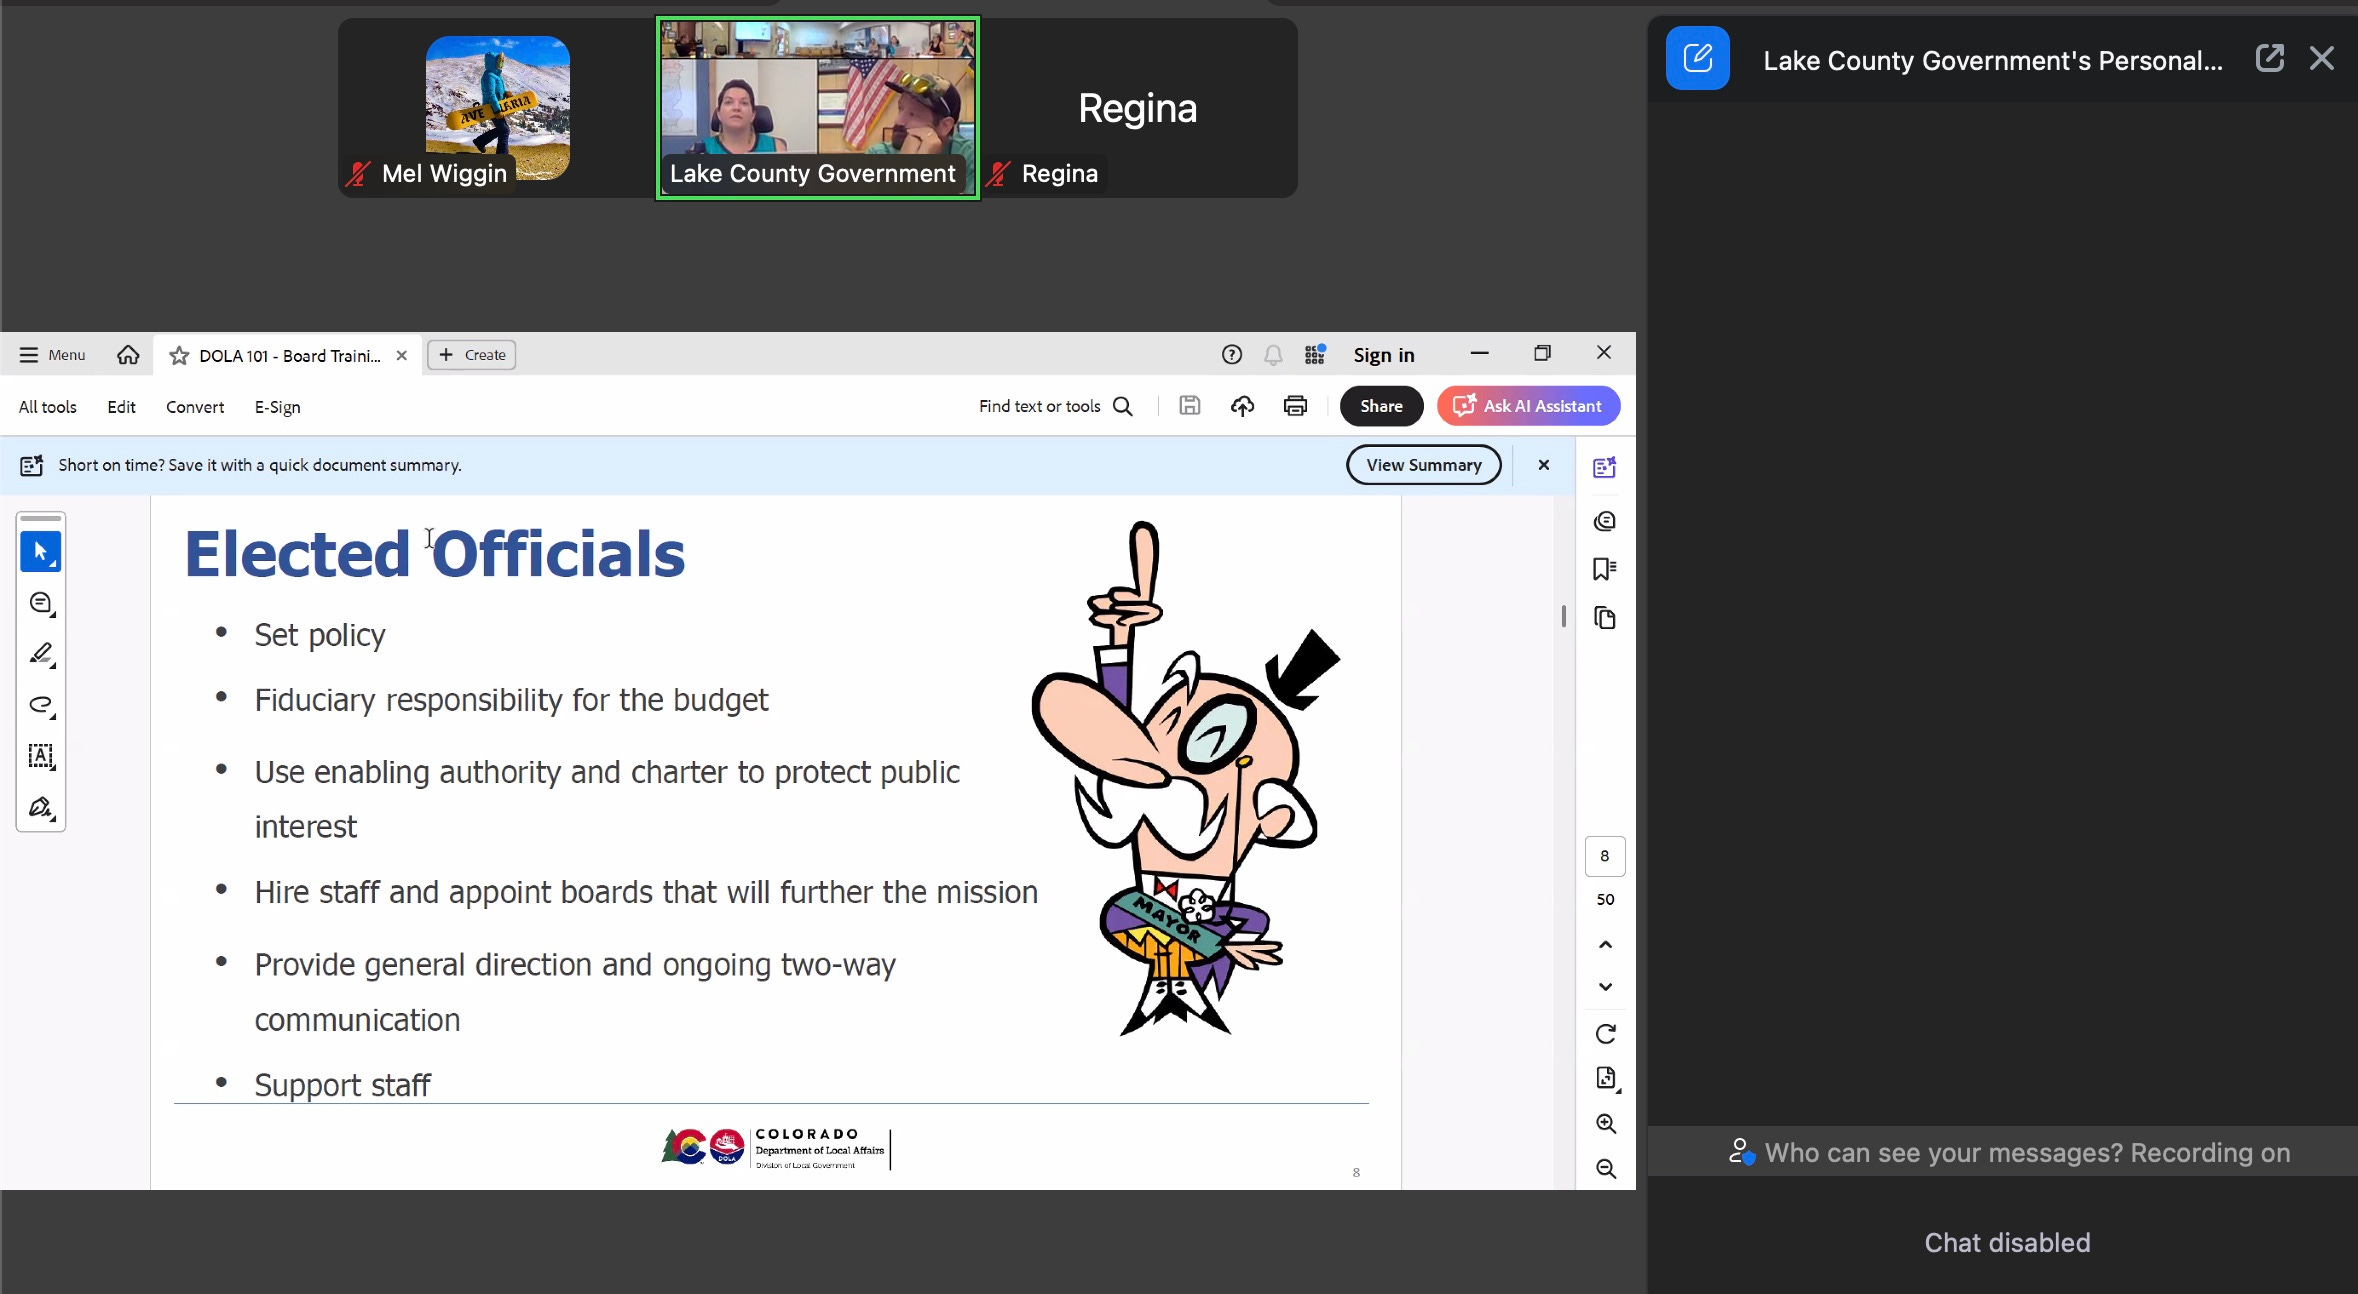
Task: Zoom in using the magnifier plus icon
Action: click(x=1605, y=1124)
